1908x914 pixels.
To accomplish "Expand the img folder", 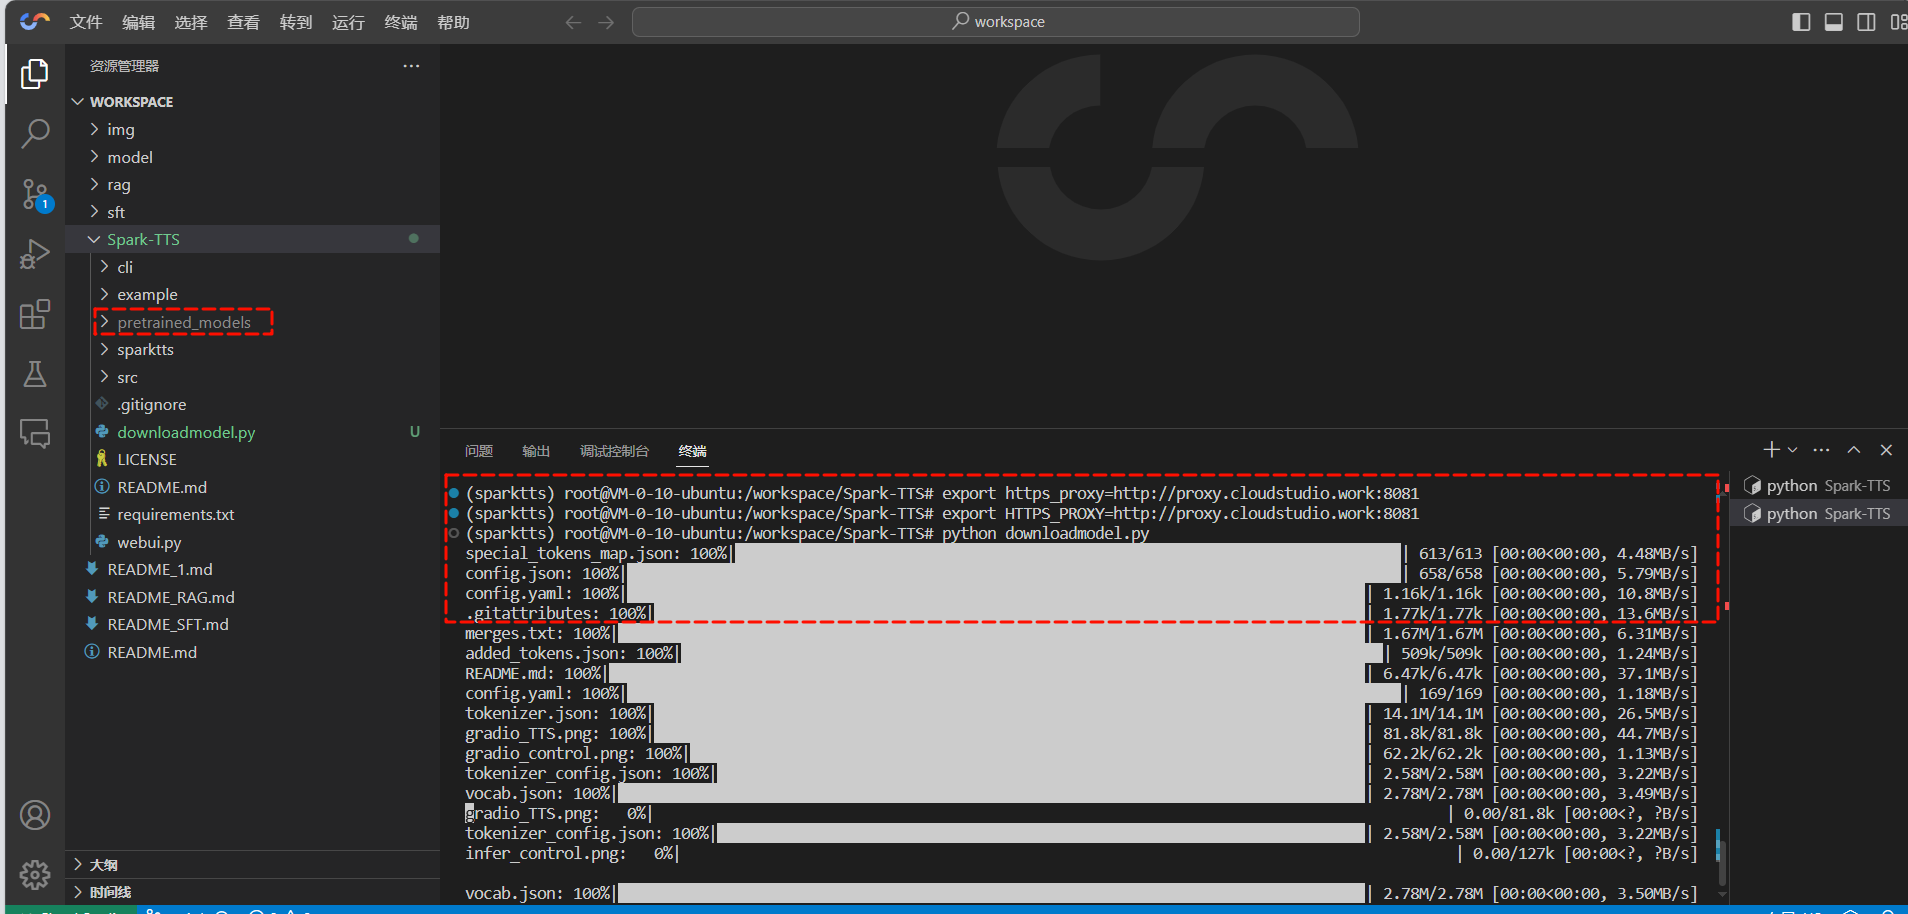I will [x=252, y=129].
